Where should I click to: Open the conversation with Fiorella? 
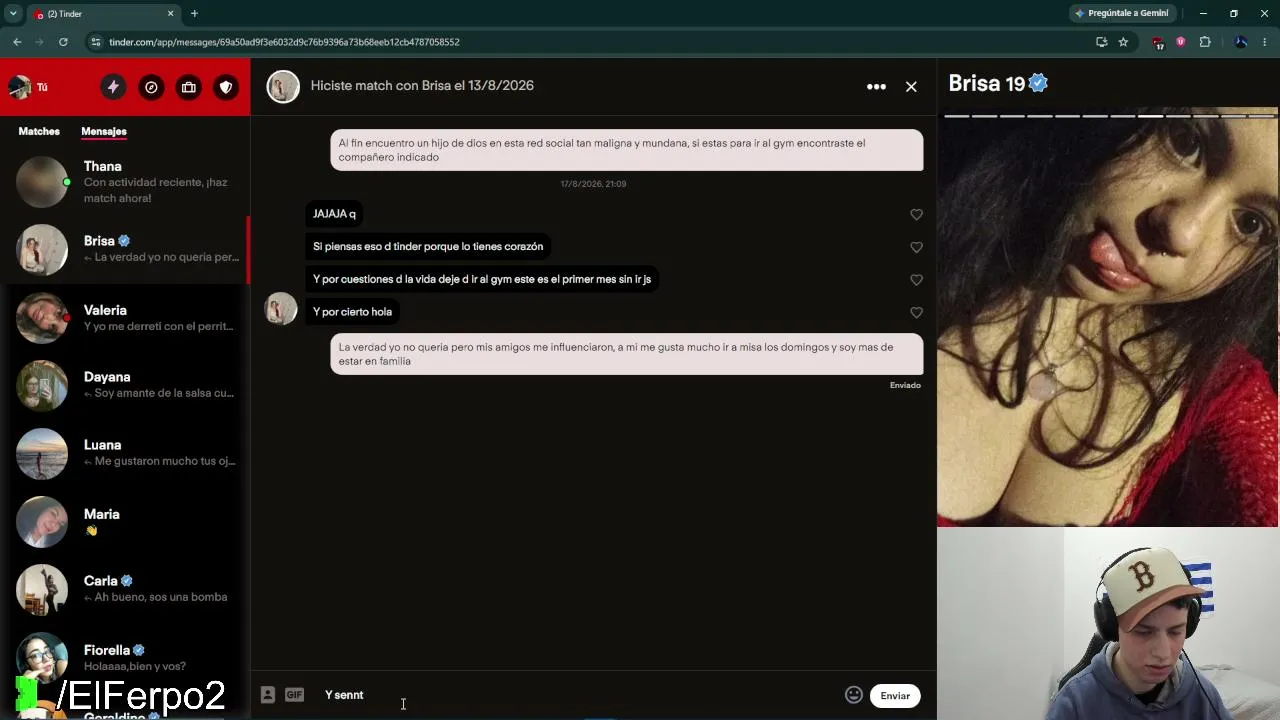[x=125, y=657]
